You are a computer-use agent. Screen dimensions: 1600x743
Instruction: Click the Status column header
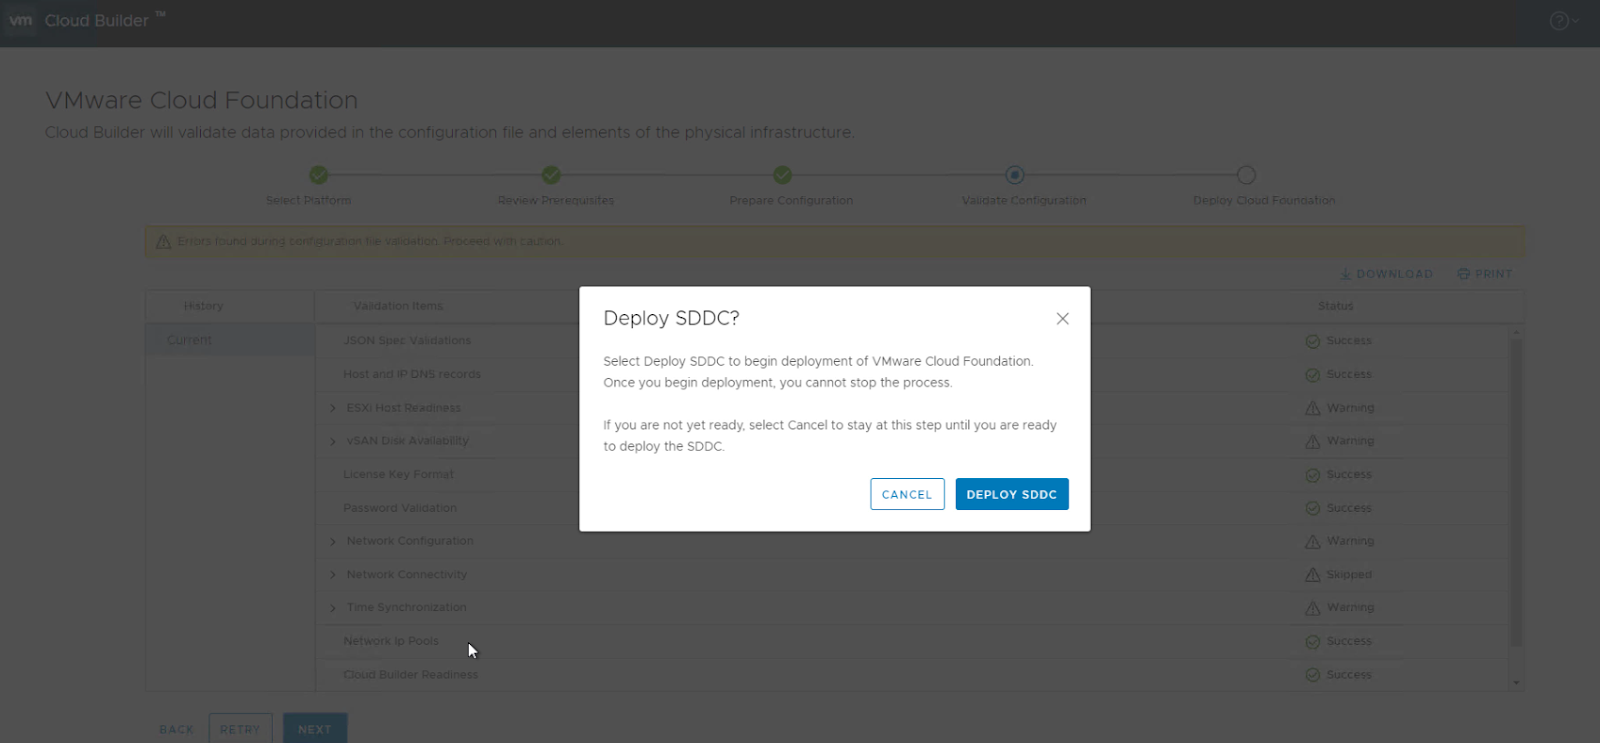(x=1336, y=306)
